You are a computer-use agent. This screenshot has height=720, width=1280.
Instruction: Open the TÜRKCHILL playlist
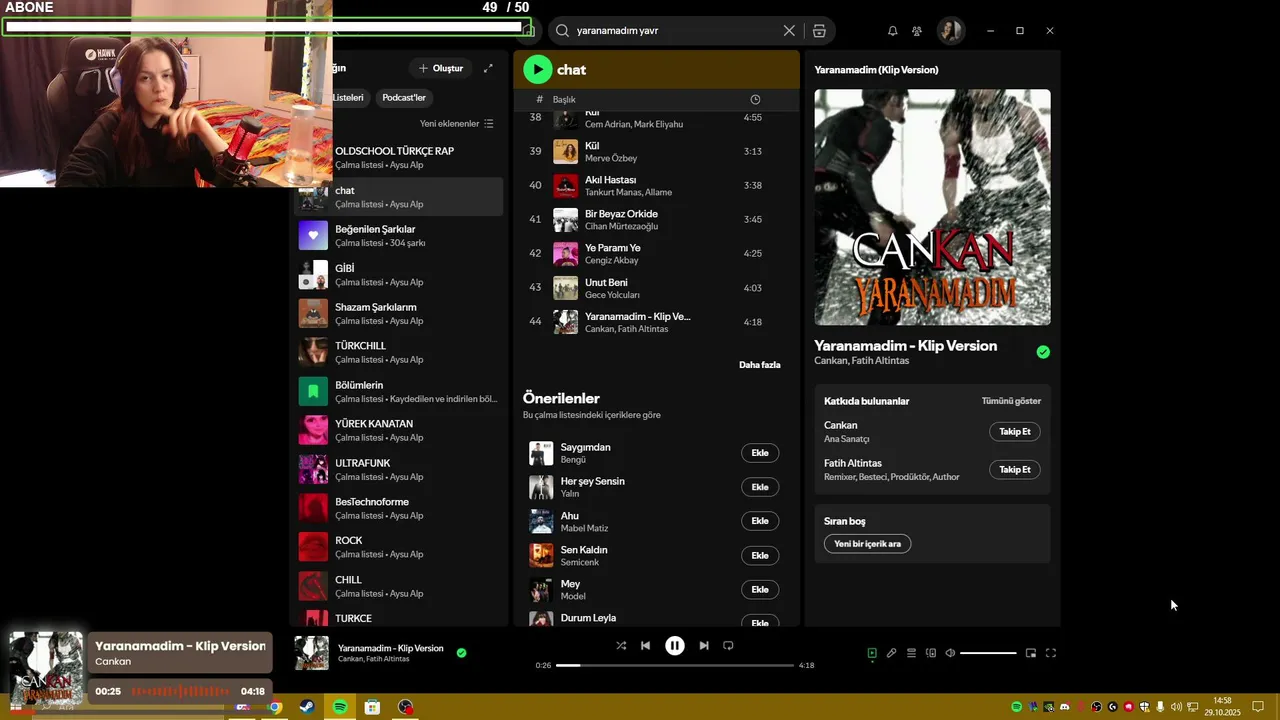(x=399, y=352)
